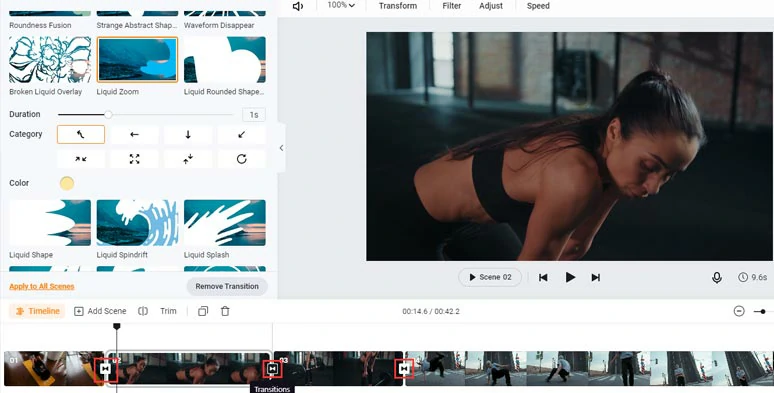Skip to next scene icon

pos(596,277)
